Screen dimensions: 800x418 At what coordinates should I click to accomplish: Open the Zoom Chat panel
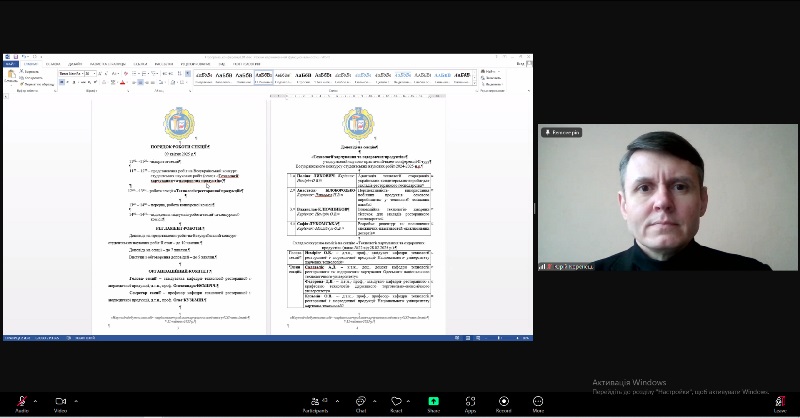tap(361, 404)
